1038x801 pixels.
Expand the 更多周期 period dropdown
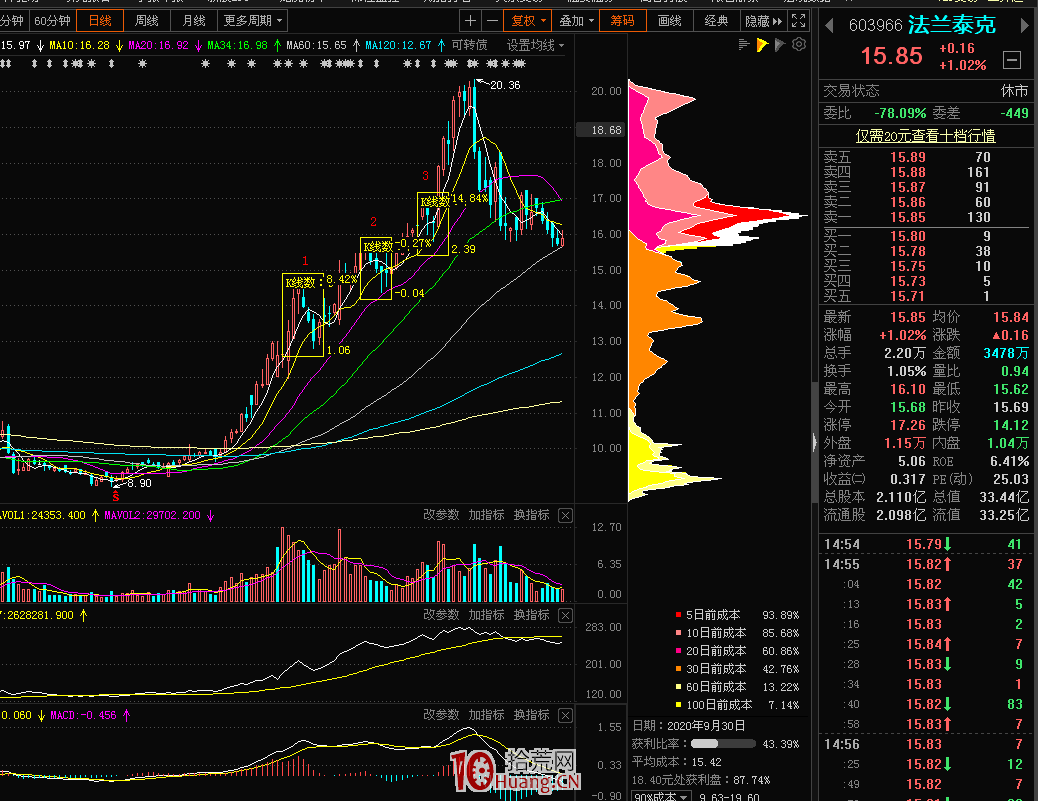pos(253,21)
